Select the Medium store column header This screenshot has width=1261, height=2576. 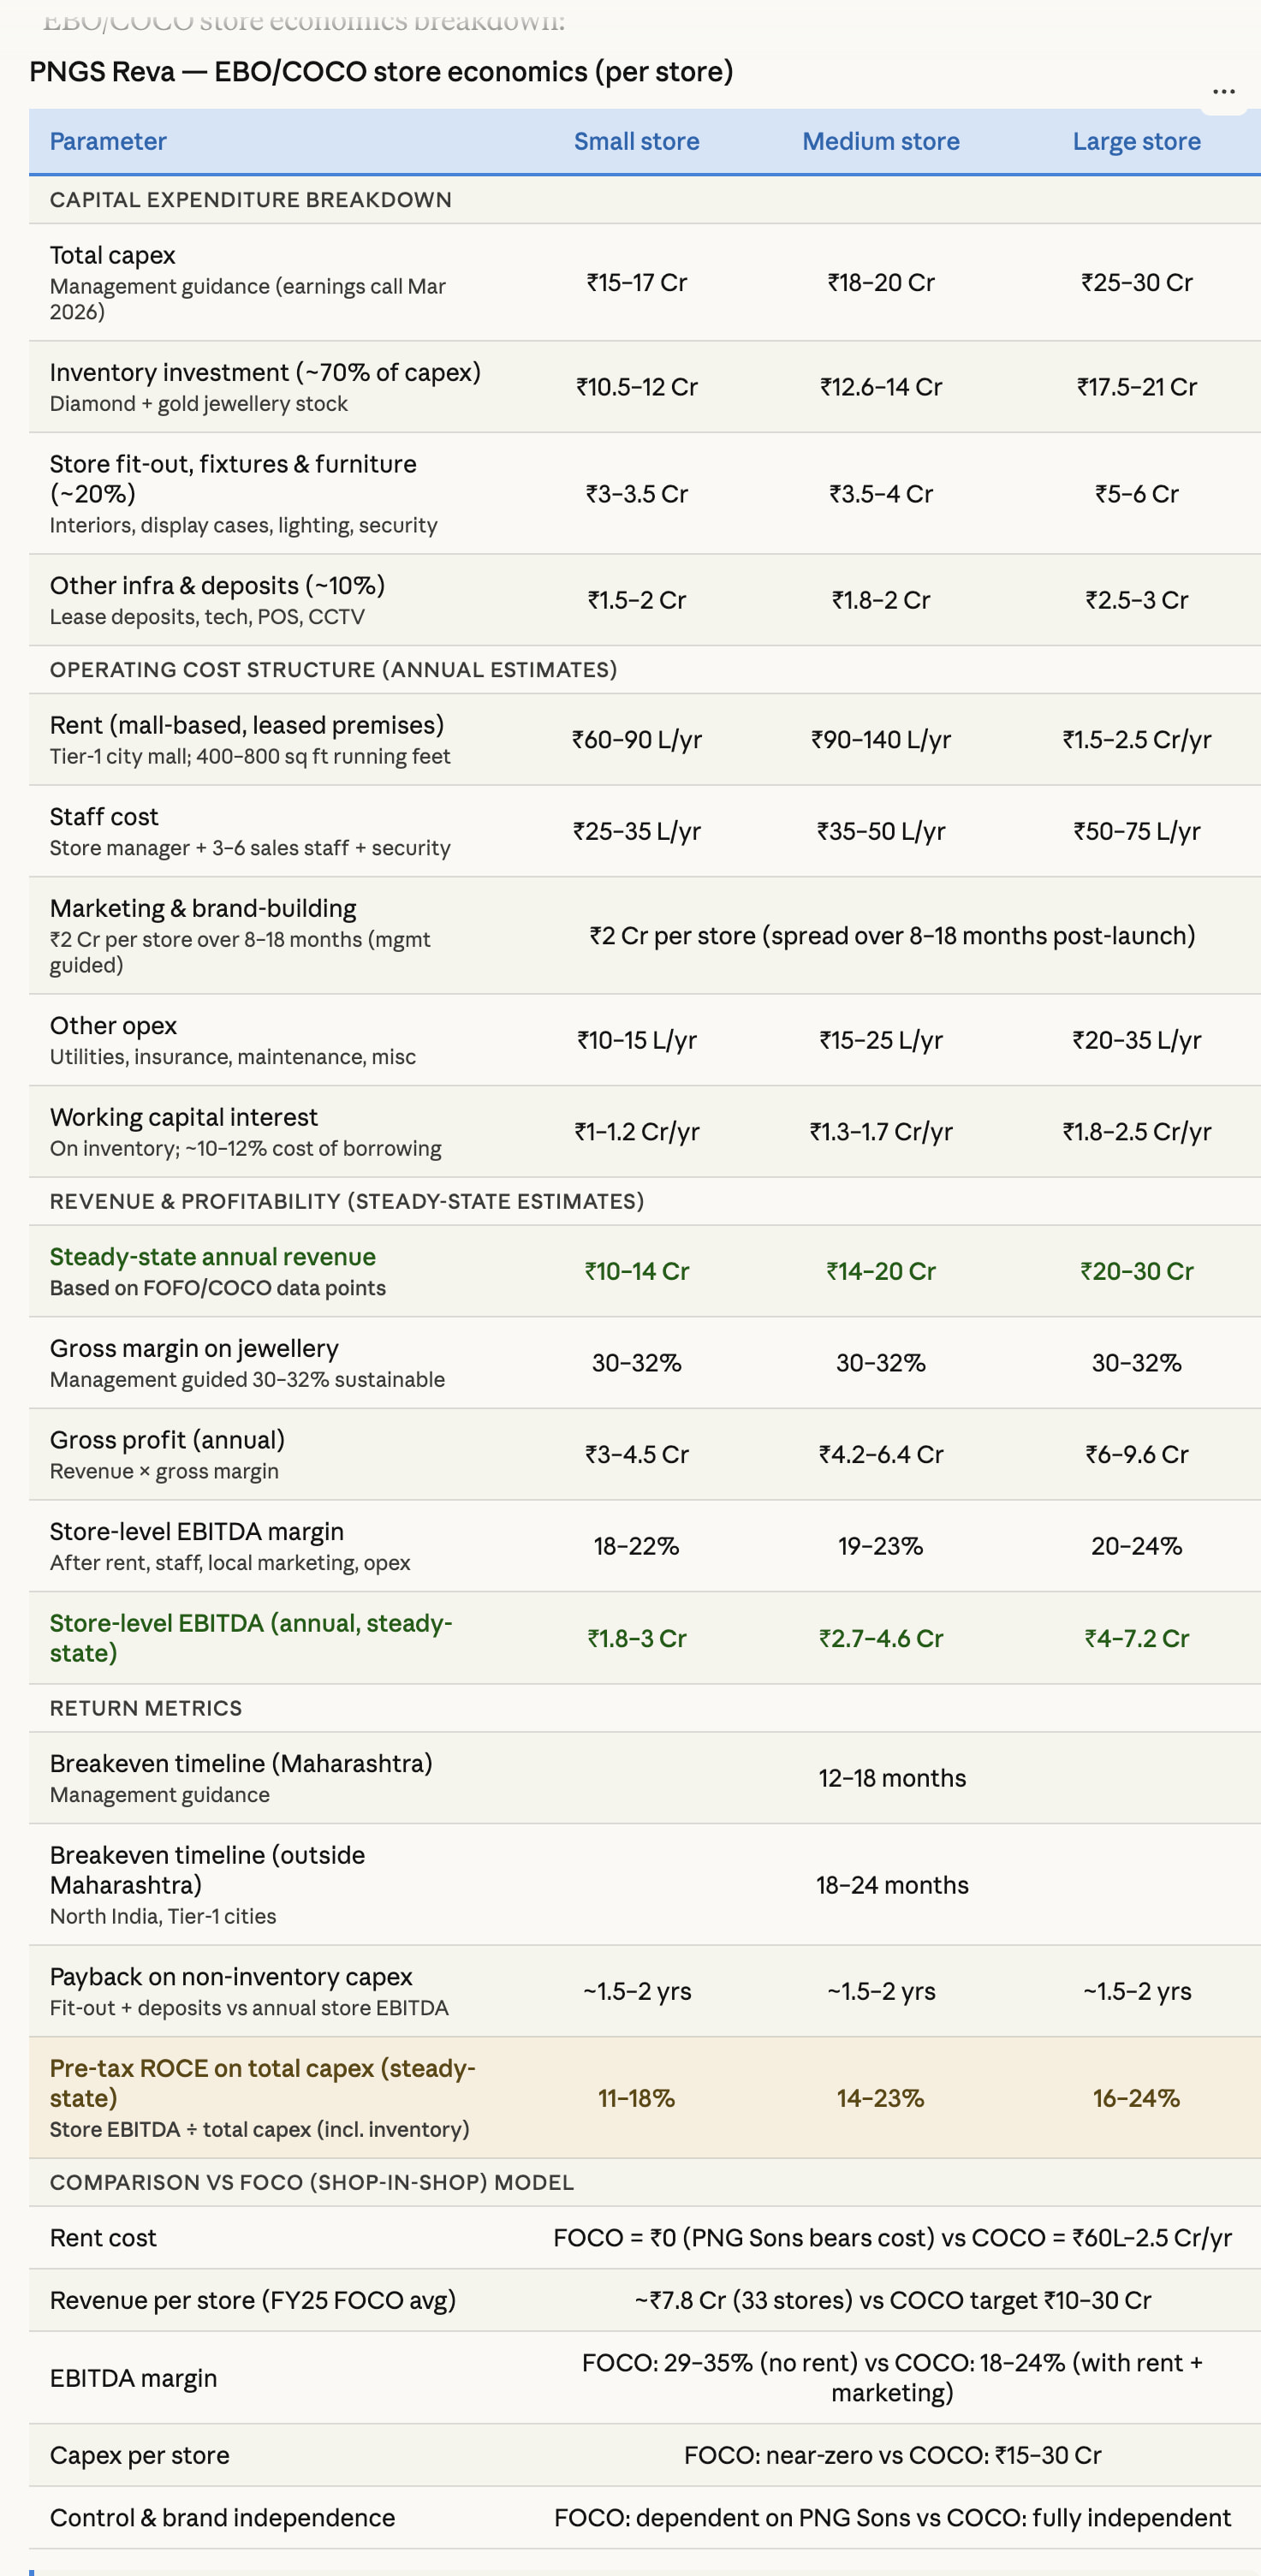(x=880, y=141)
